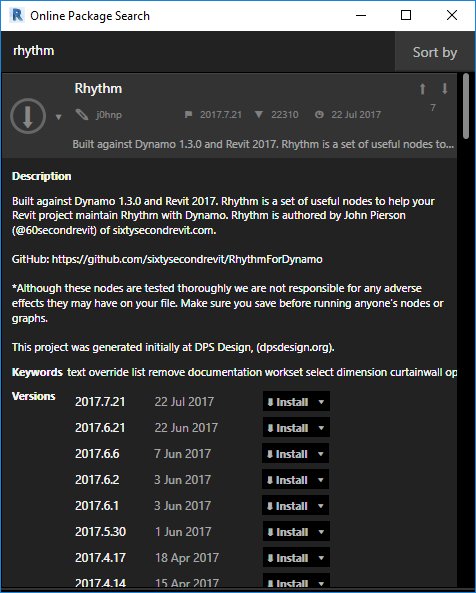476x593 pixels.
Task: Click the 18 Apr 2017 release date
Action: click(187, 558)
